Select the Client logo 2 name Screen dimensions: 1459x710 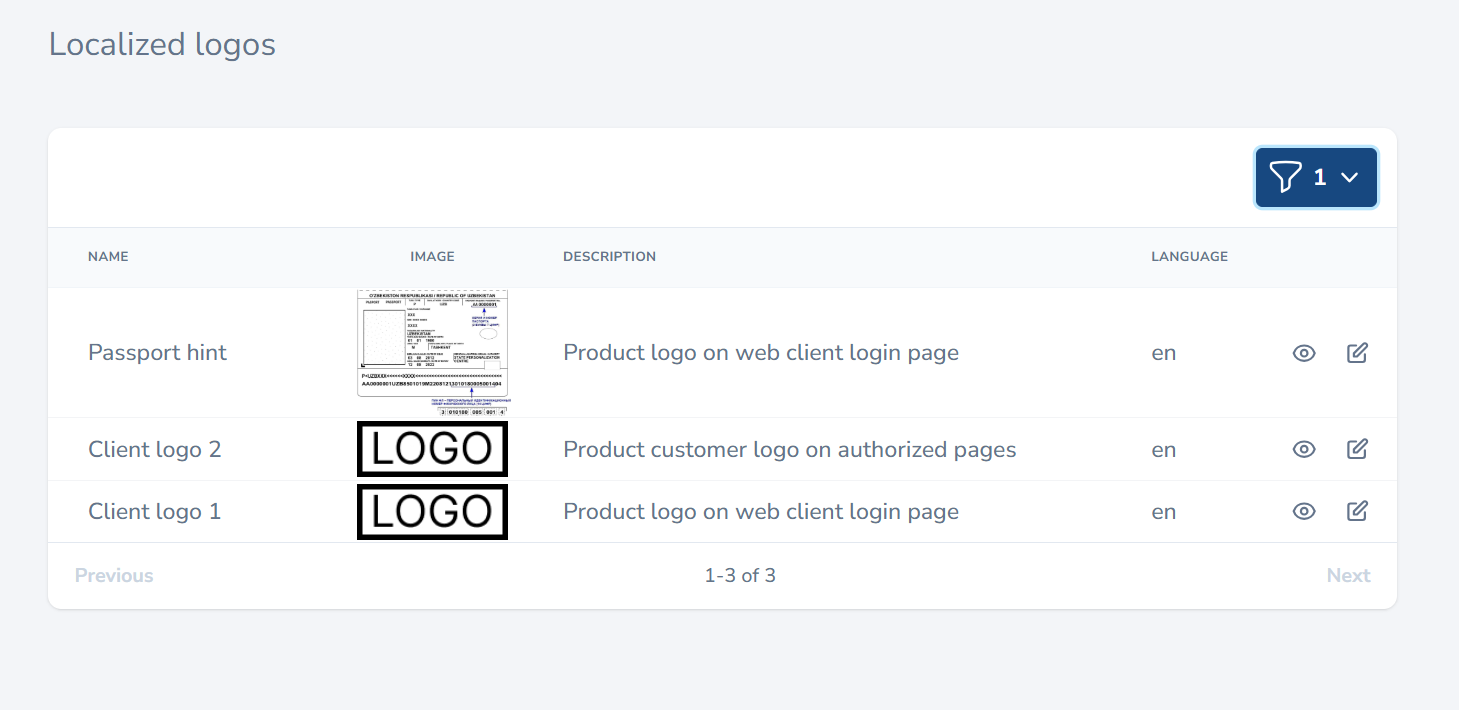click(x=154, y=450)
